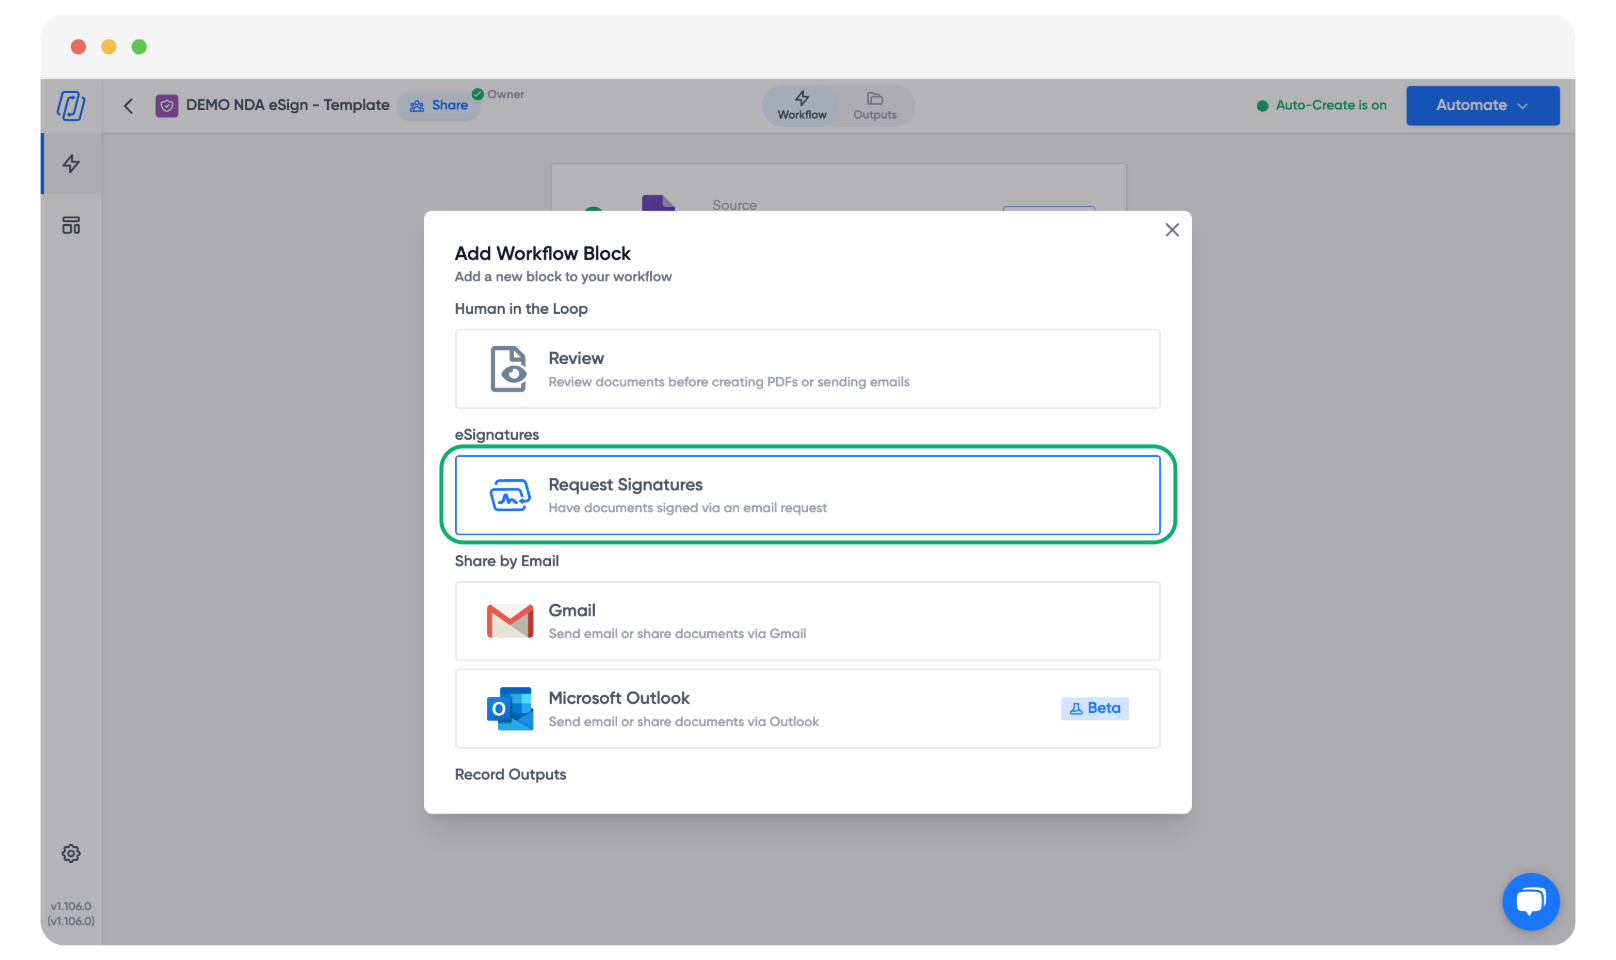Click the Microsoft Outlook icon
Screen dimensions: 1616x960
point(510,708)
